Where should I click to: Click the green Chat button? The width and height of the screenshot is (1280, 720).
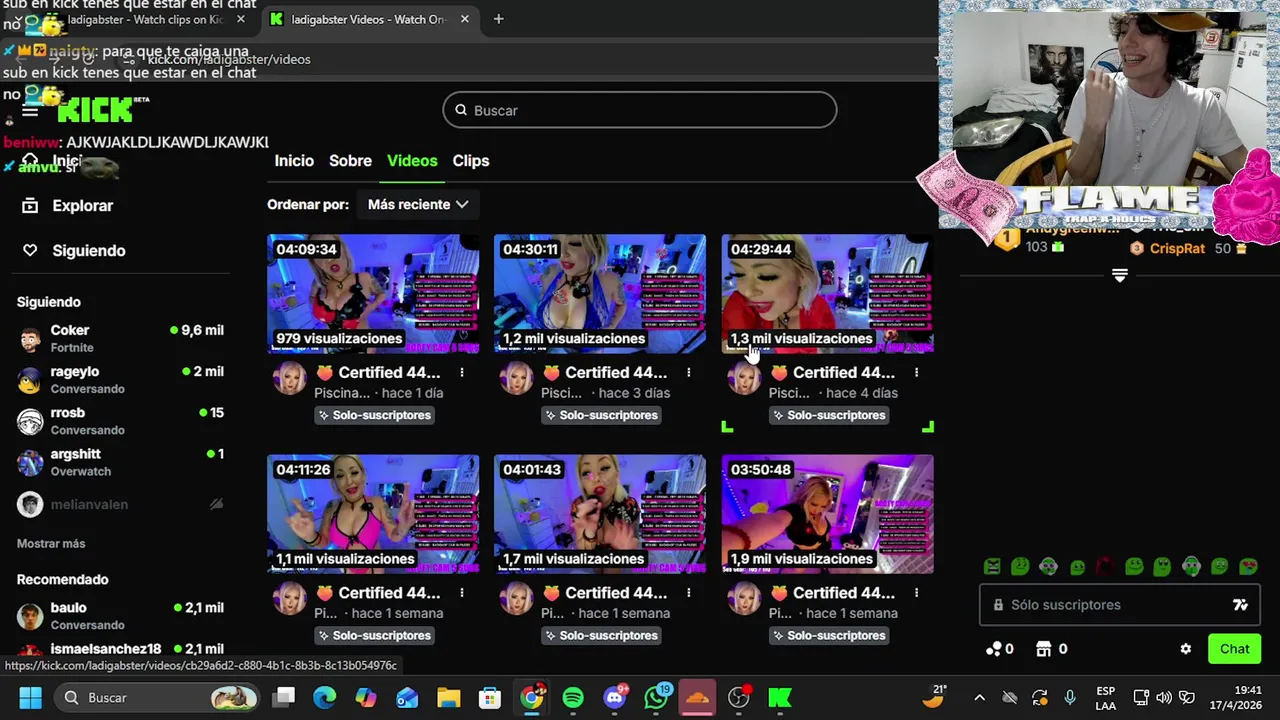tap(1234, 649)
